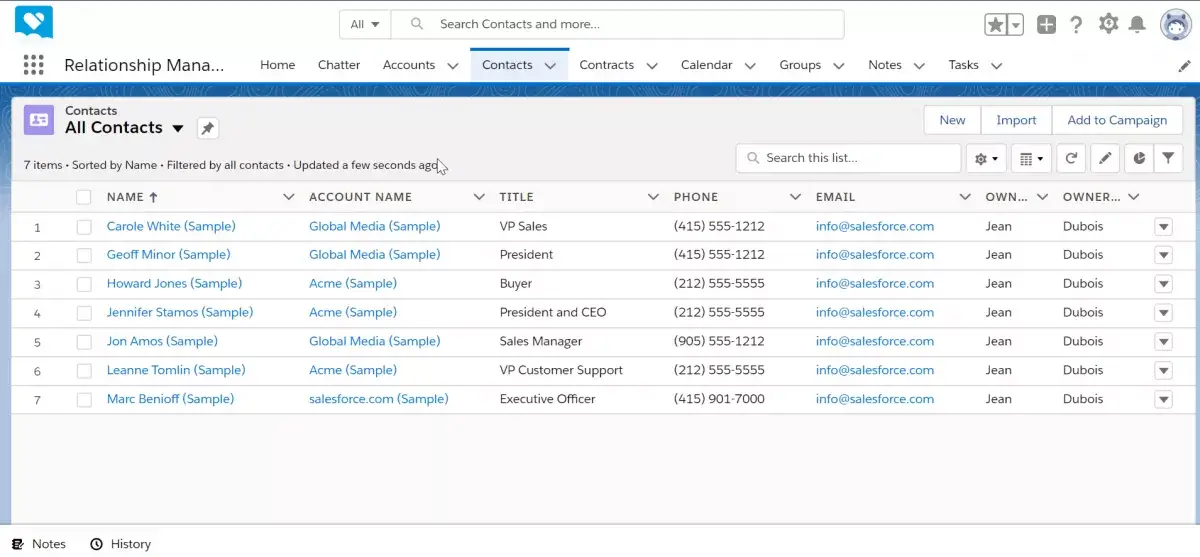Image resolution: width=1200 pixels, height=557 pixels.
Task: Go to the Chatter tab
Action: [x=339, y=65]
